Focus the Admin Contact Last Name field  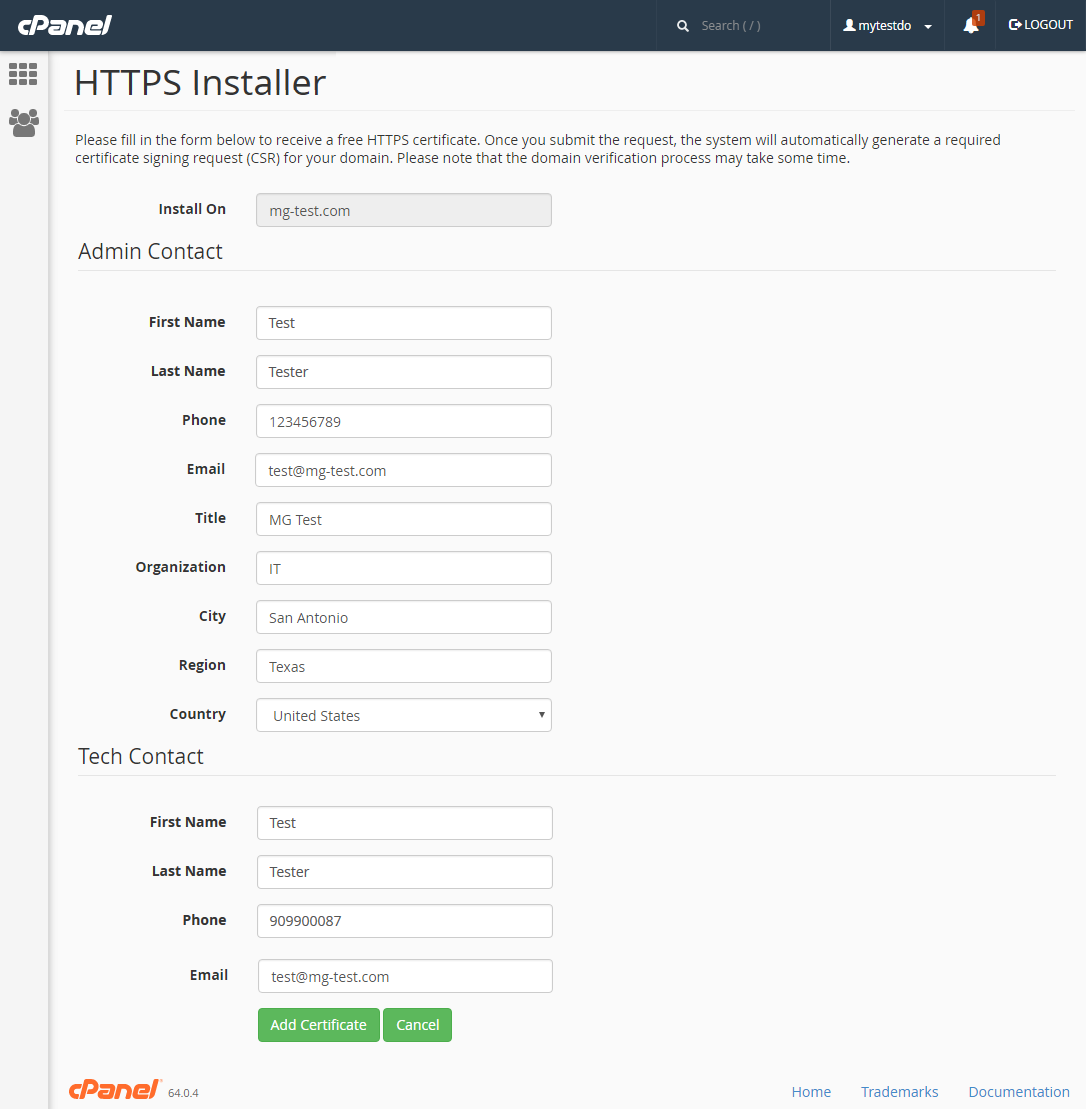pyautogui.click(x=403, y=372)
